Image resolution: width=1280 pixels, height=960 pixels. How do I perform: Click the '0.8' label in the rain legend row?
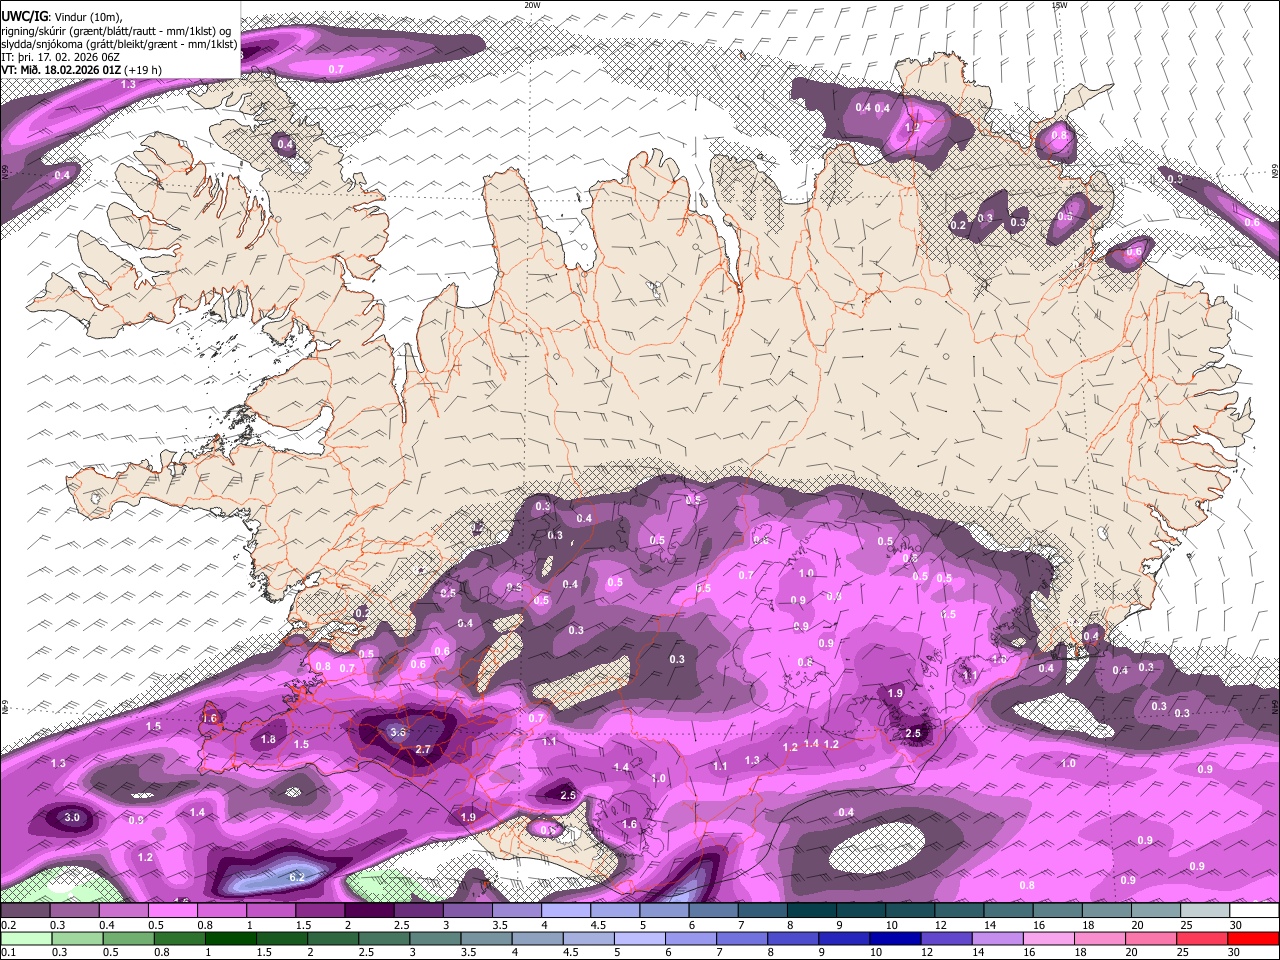160,952
